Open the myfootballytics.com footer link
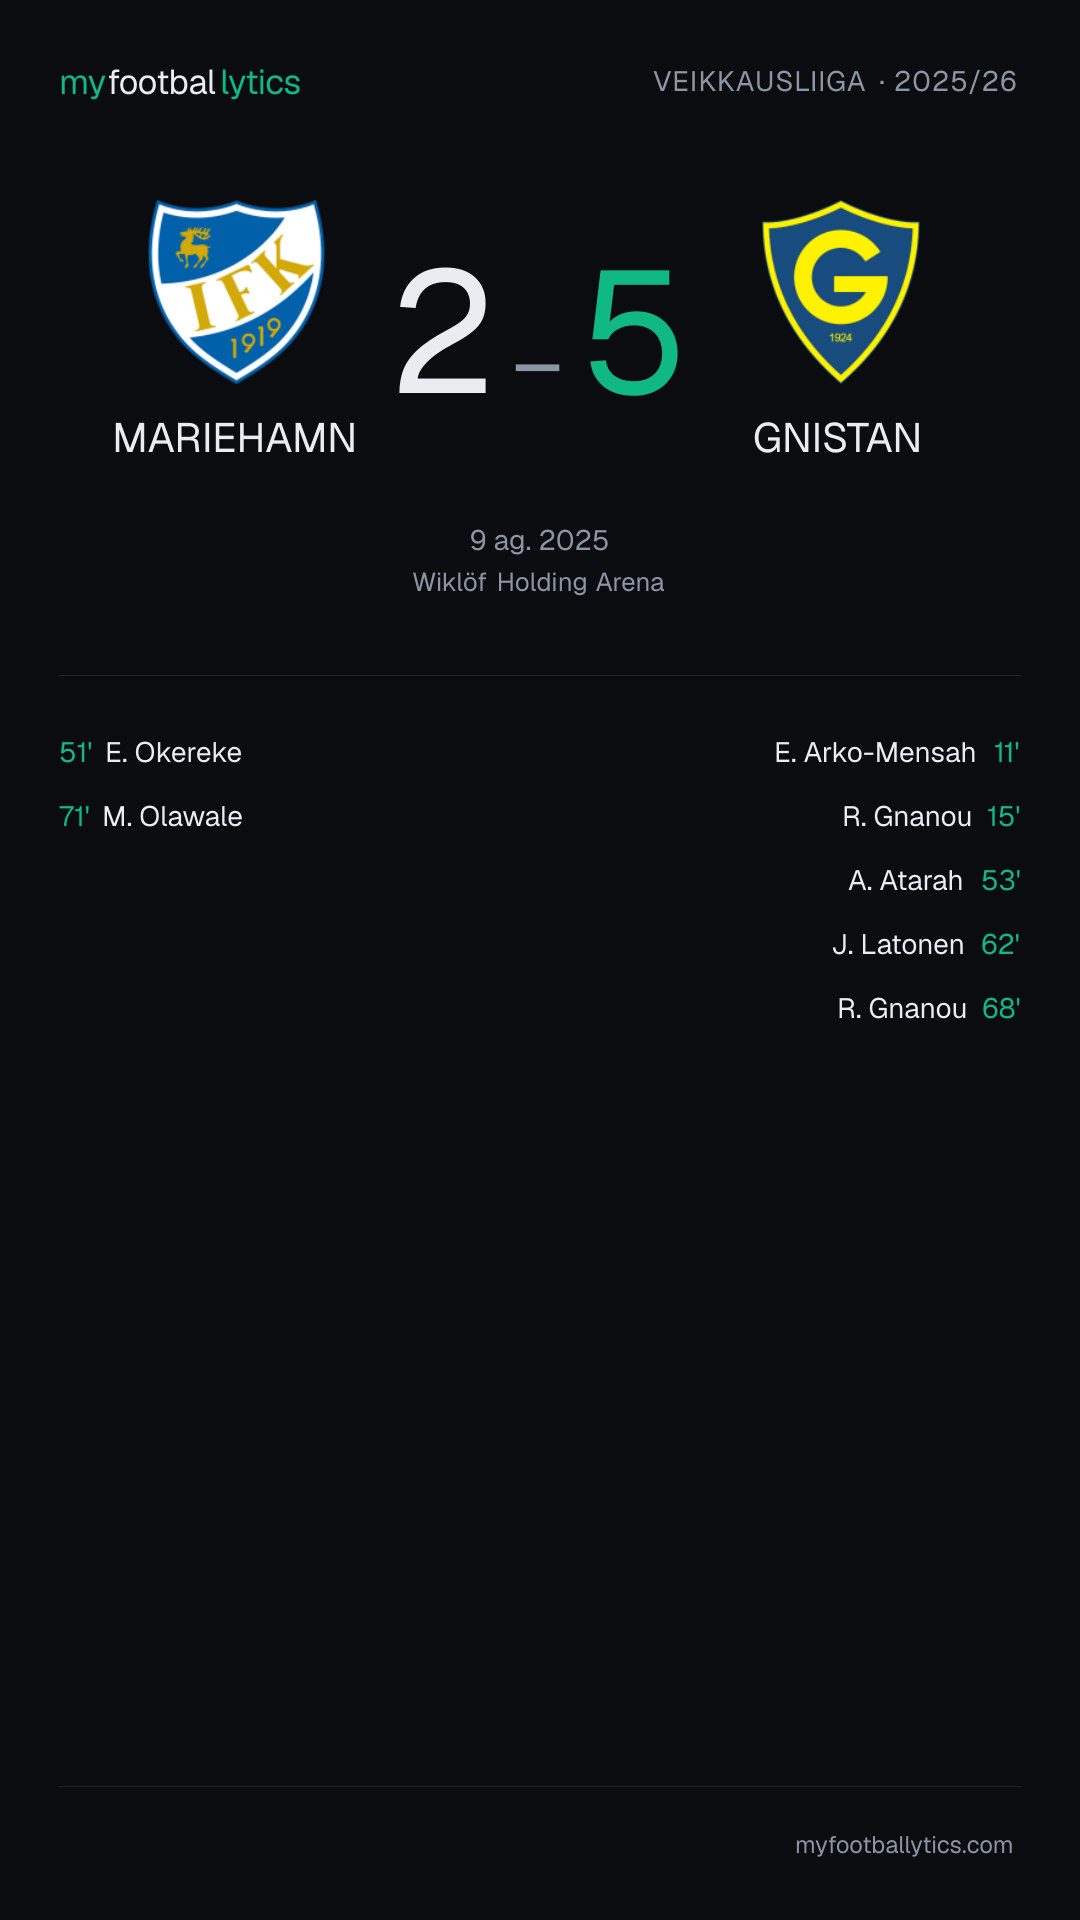This screenshot has width=1080, height=1920. [x=904, y=1845]
